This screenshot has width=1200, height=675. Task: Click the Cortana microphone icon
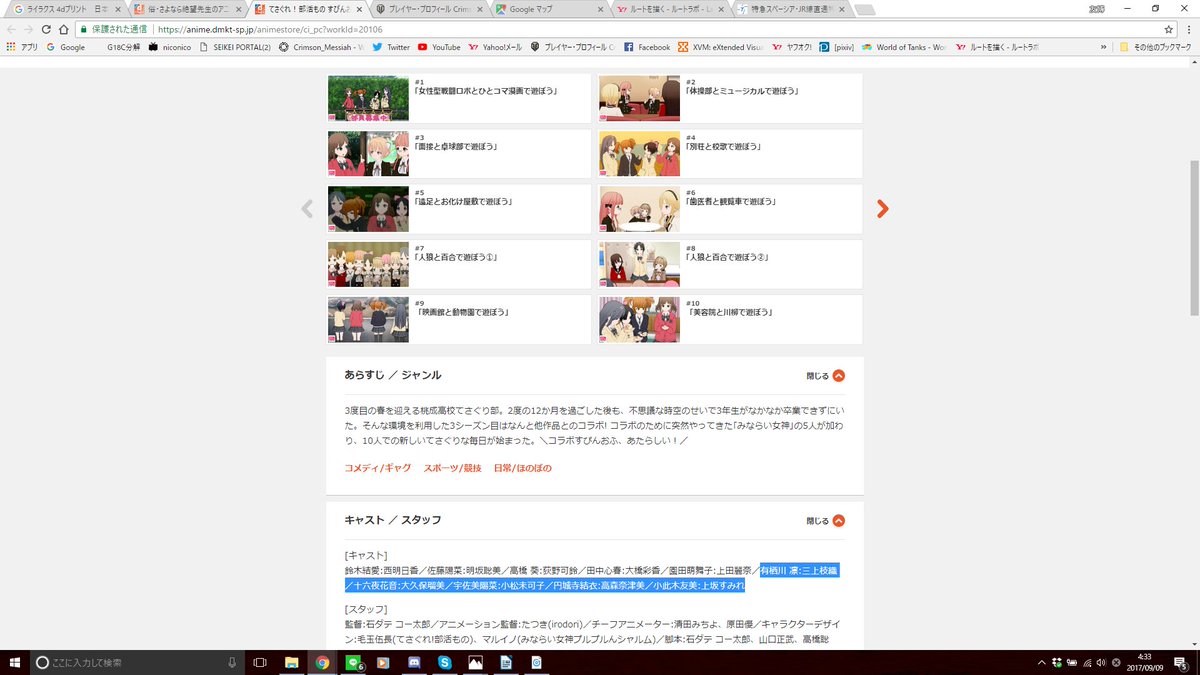(x=232, y=662)
